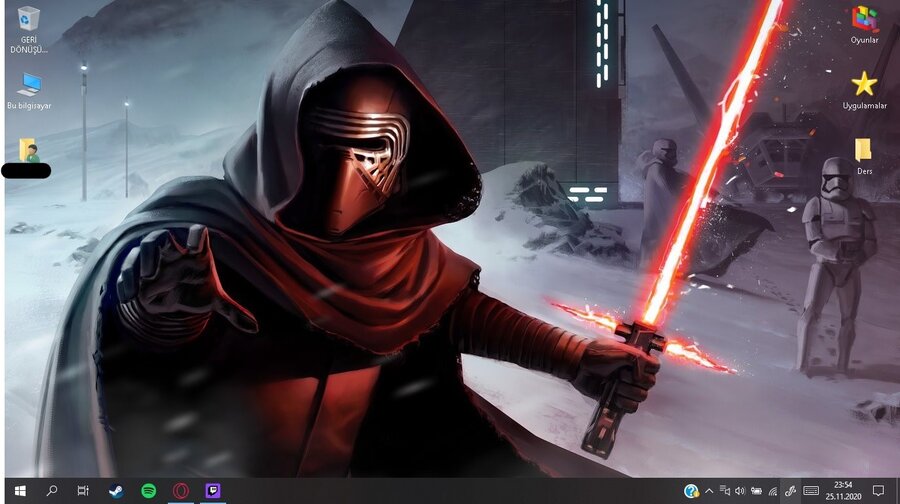
Task: Open the Recycle Bin (Geri Dönüşüm) desktop icon
Action: pos(28,30)
